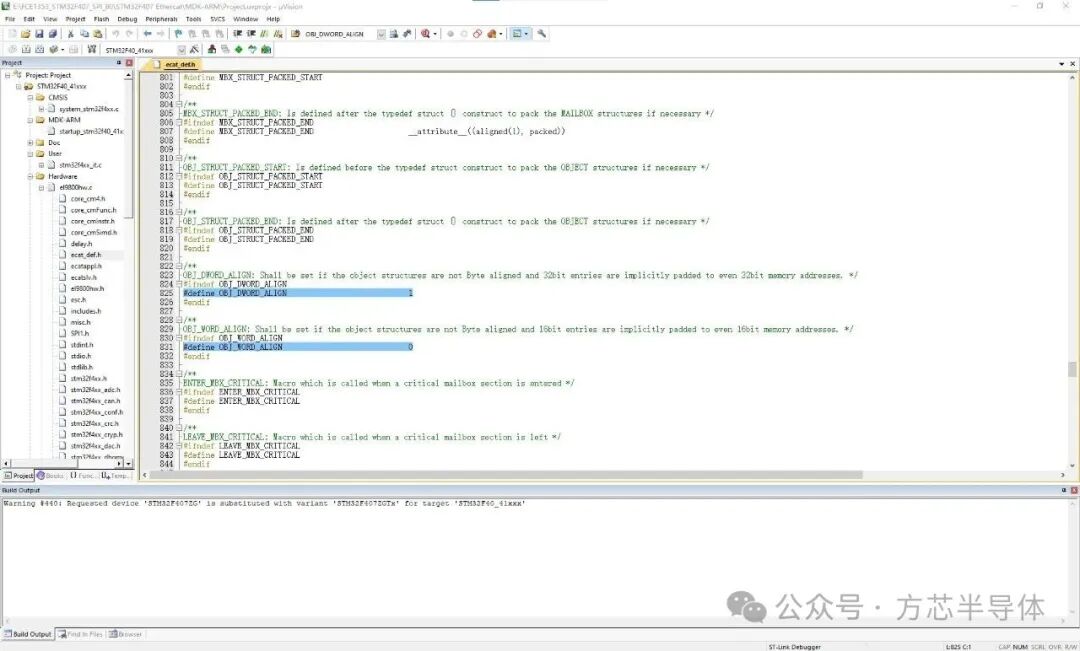1080x651 pixels.
Task: Open the Debug menu
Action: click(127, 19)
